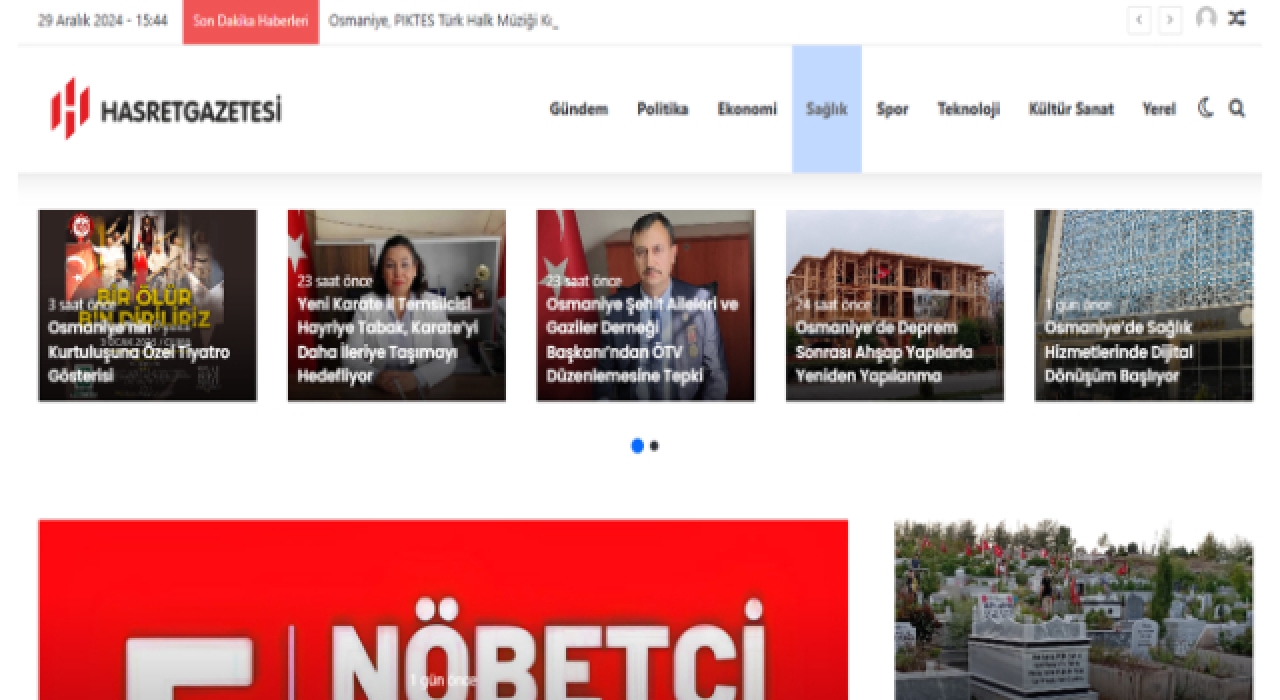Open the ticker headline about PIKTES Türk Halk Müziği

[x=442, y=21]
